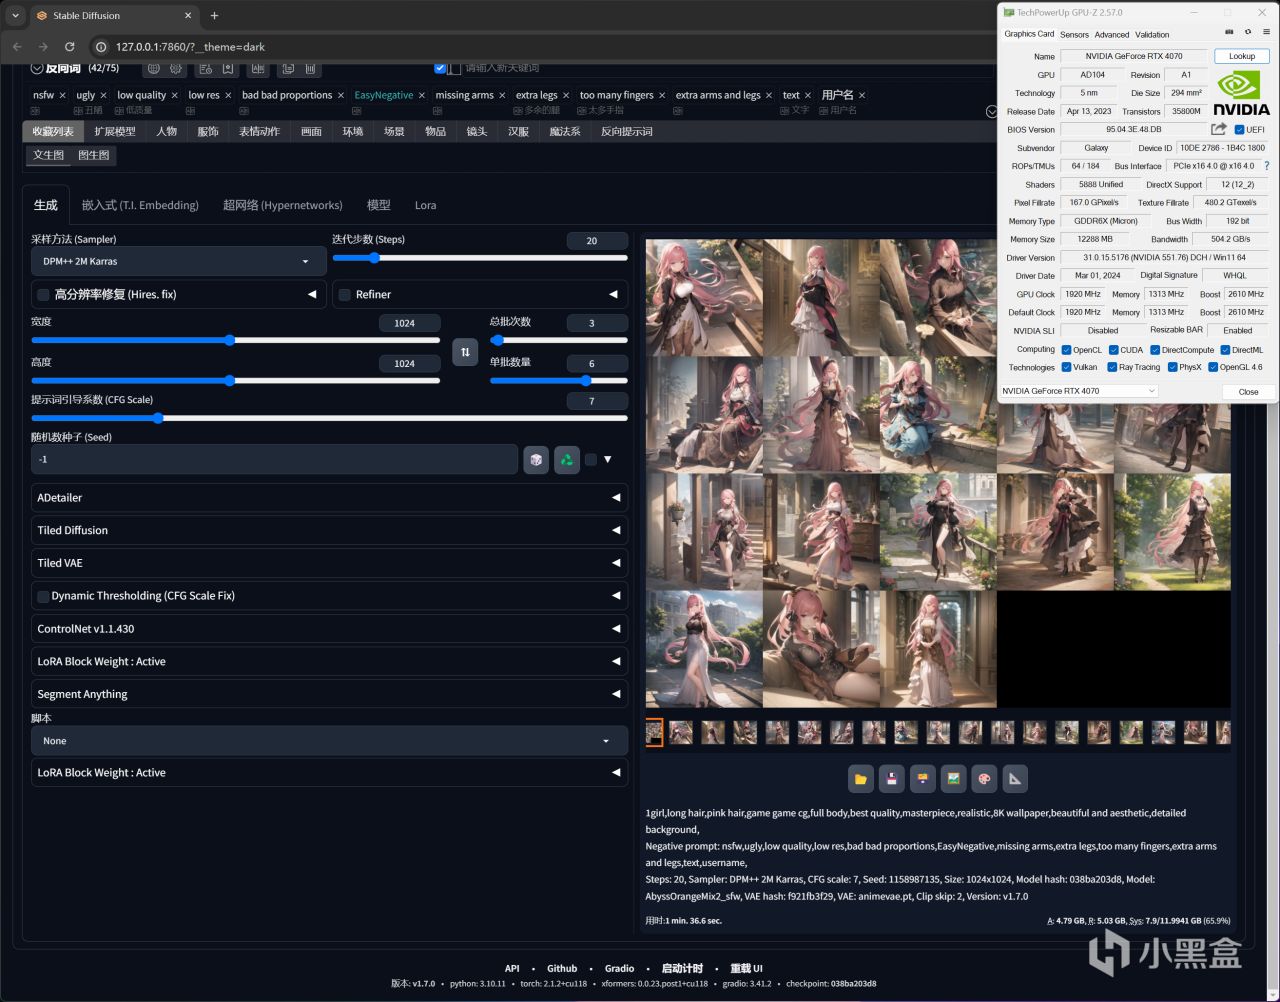The image size is (1280, 1002).
Task: Switch to the Lora tab
Action: click(425, 205)
